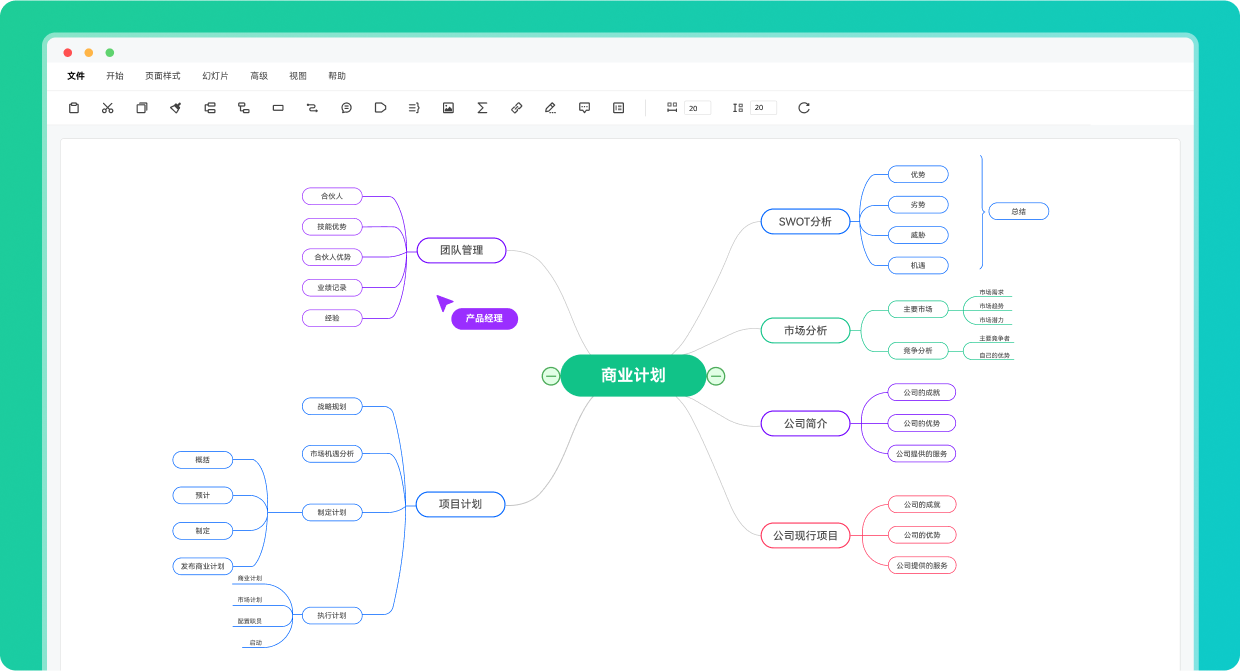Image resolution: width=1240 pixels, height=671 pixels.
Task: Open the 帮助 menu
Action: point(335,76)
